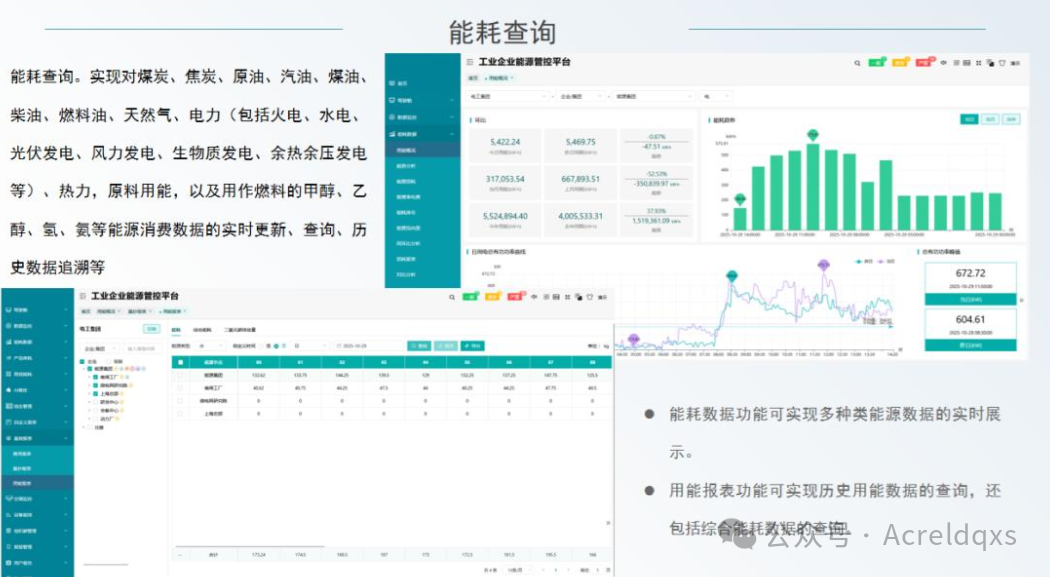Open green alarm badge in lower report header
The height and width of the screenshot is (577, 1050).
(471, 297)
